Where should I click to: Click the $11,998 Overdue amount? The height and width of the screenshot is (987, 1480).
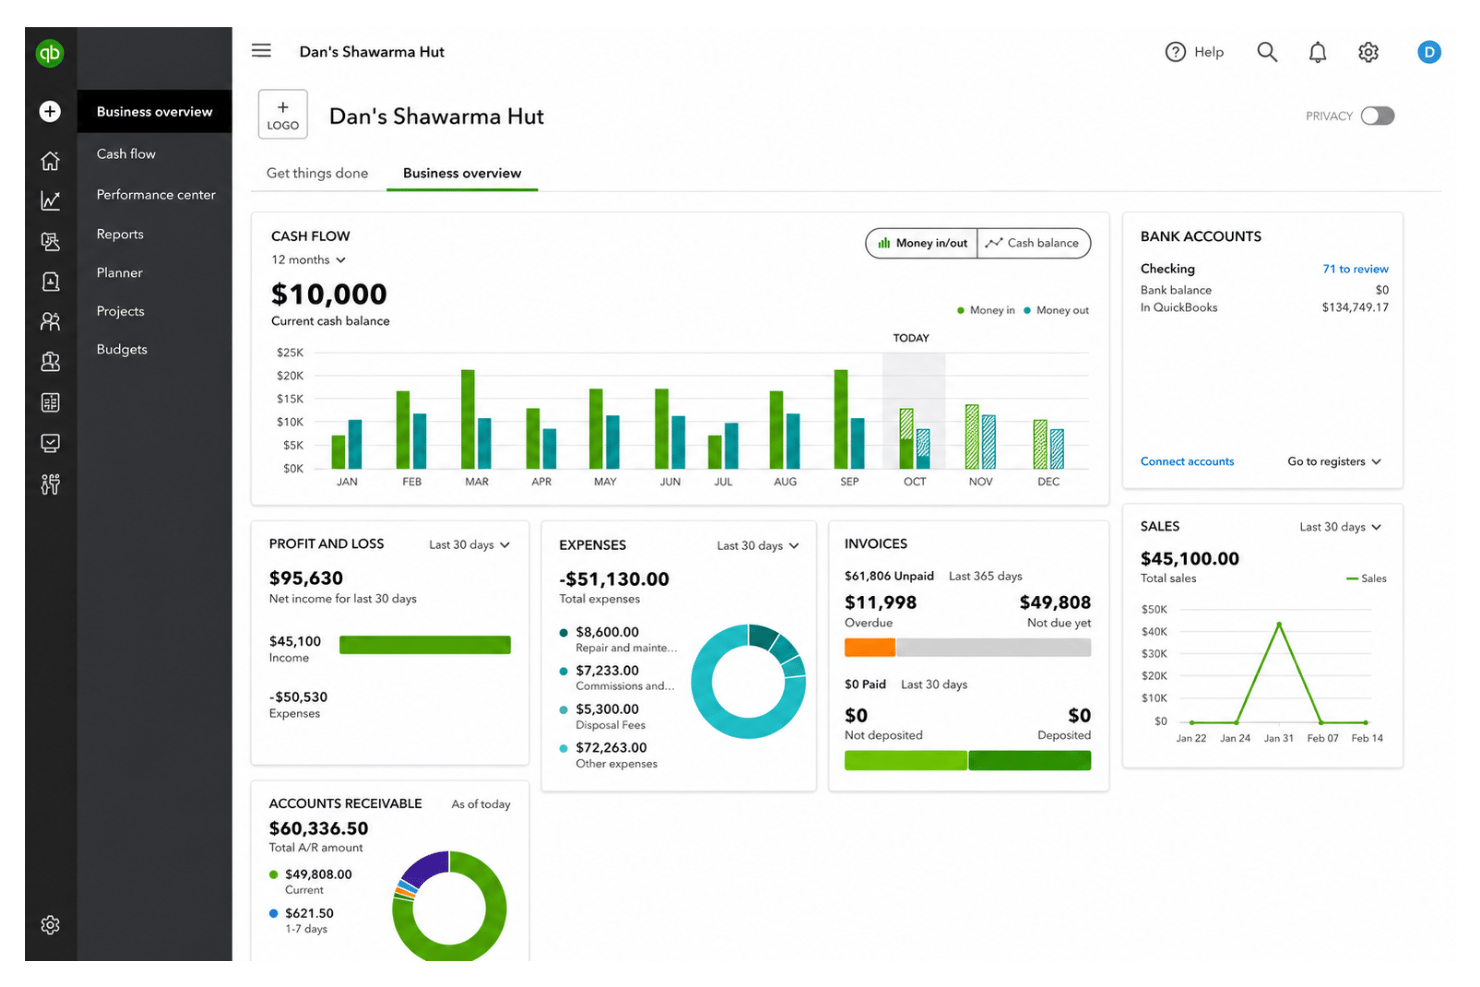tap(880, 603)
